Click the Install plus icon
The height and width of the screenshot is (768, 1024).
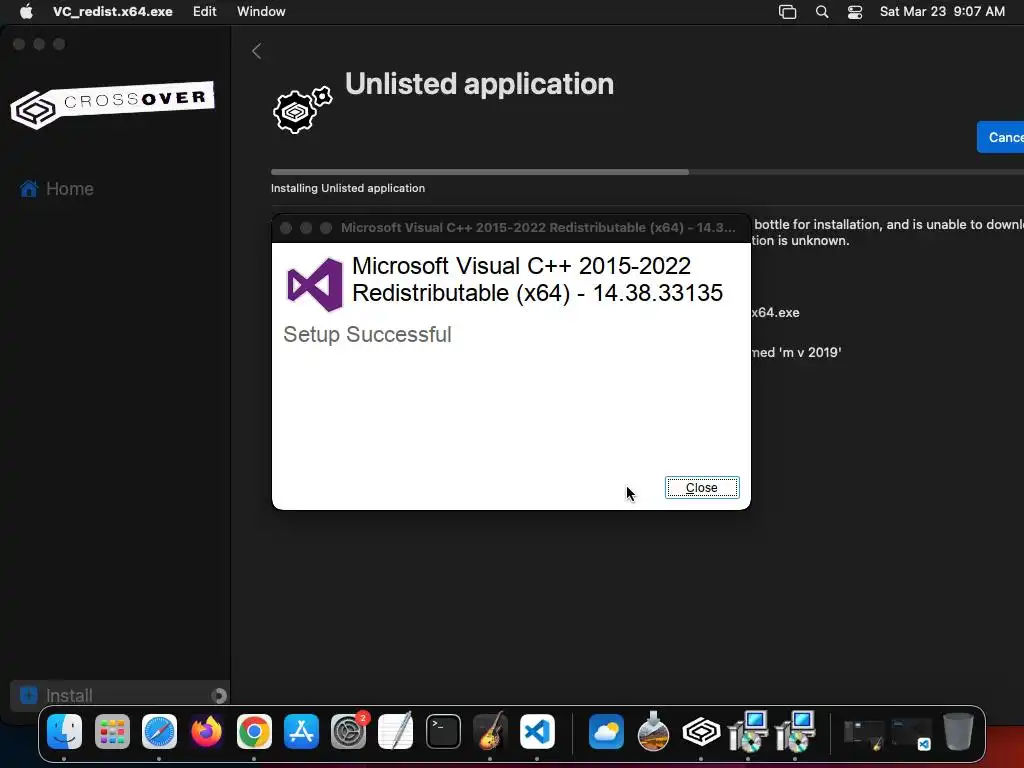[29, 696]
